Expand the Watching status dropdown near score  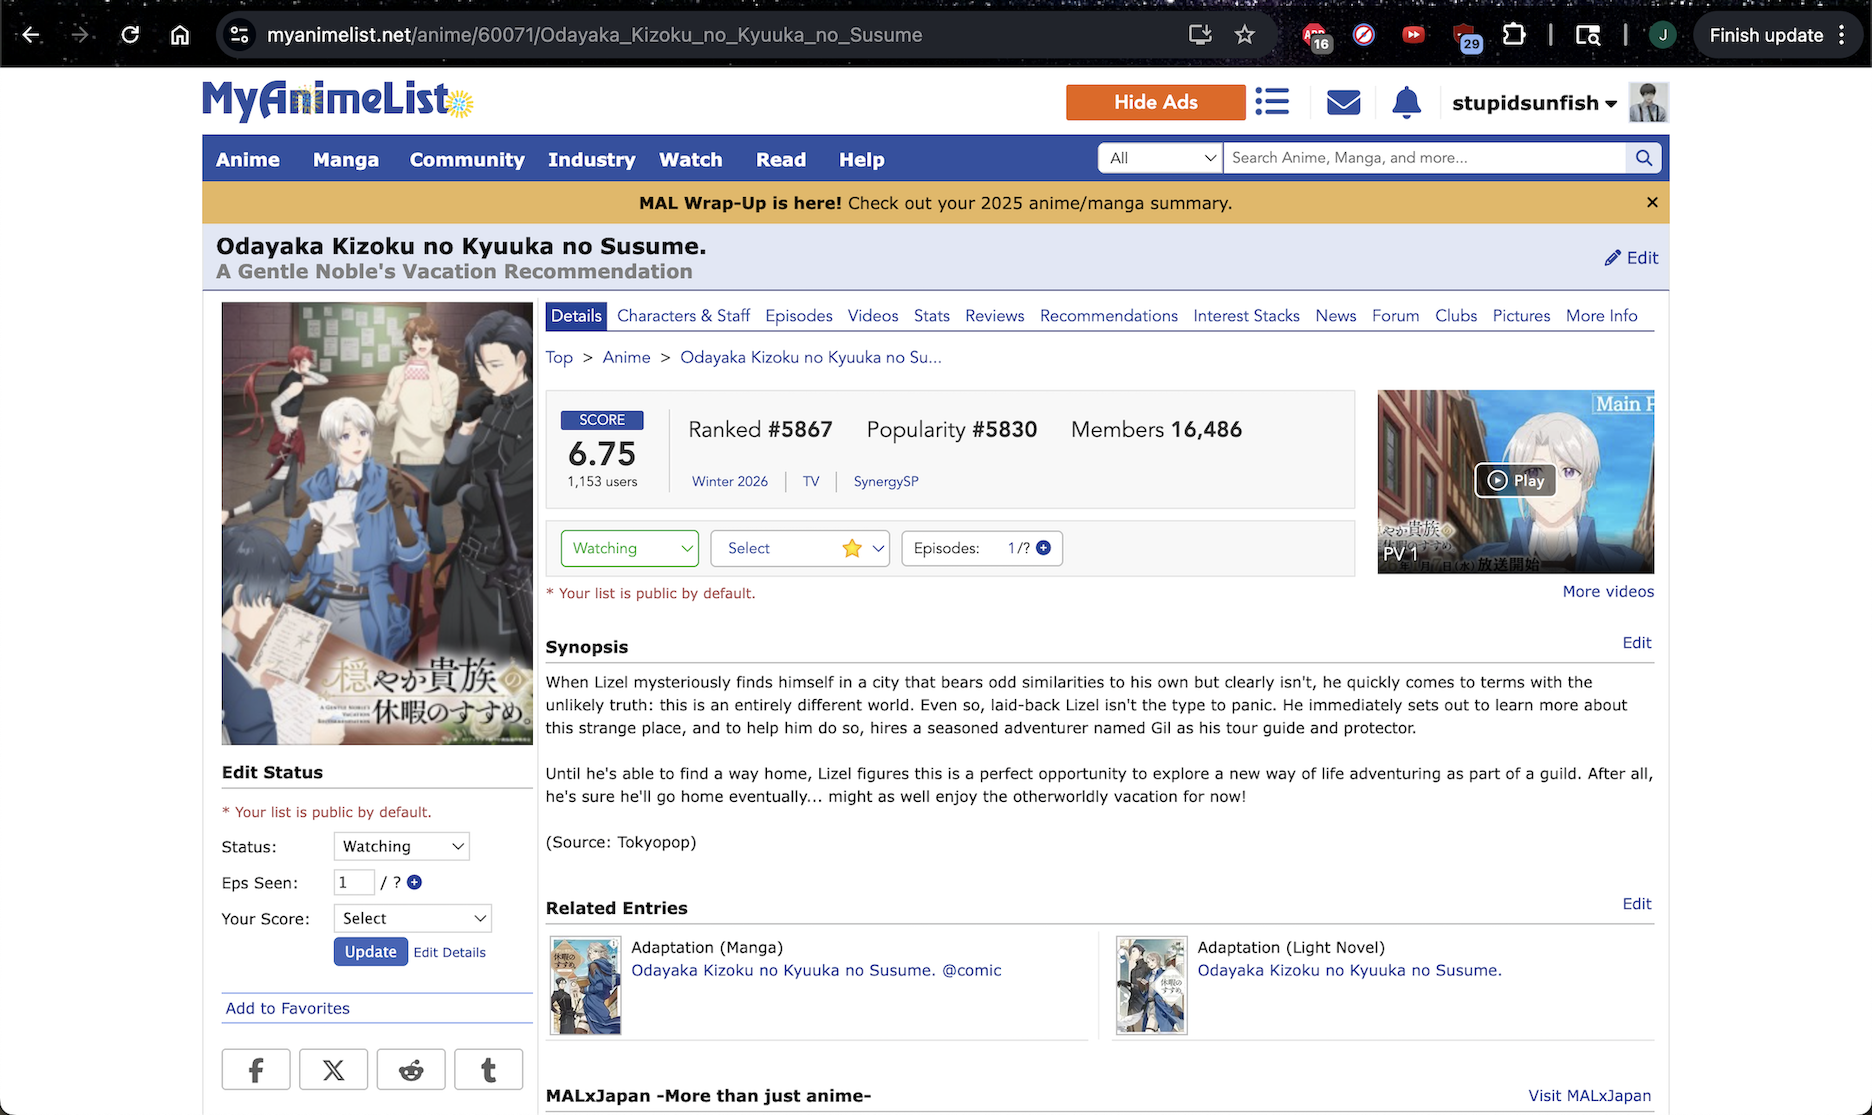[x=629, y=548]
